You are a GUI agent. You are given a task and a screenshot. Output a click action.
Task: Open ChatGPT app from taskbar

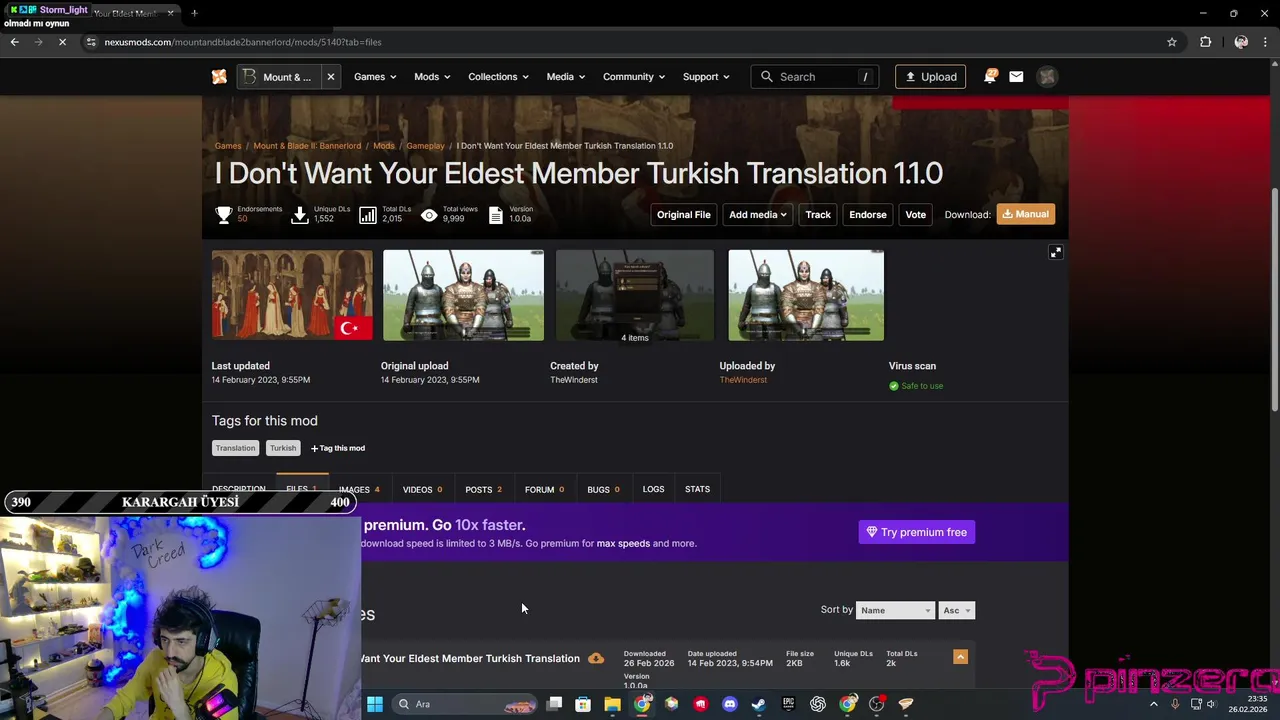(x=818, y=704)
